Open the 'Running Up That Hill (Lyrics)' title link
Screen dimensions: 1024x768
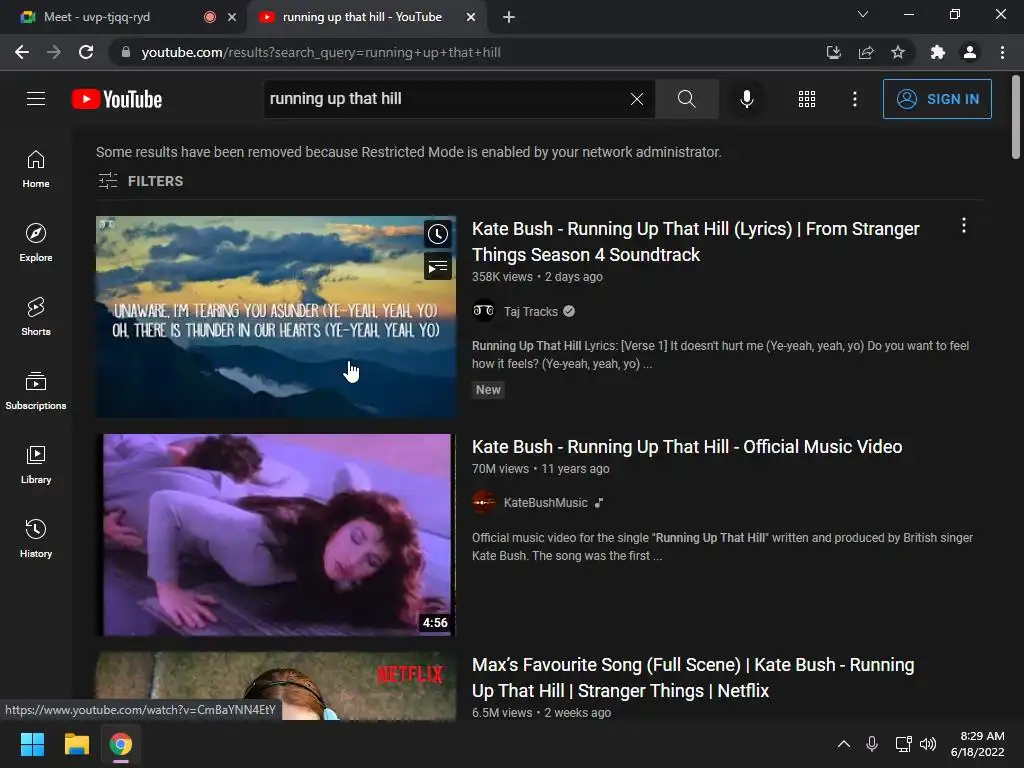tap(696, 242)
